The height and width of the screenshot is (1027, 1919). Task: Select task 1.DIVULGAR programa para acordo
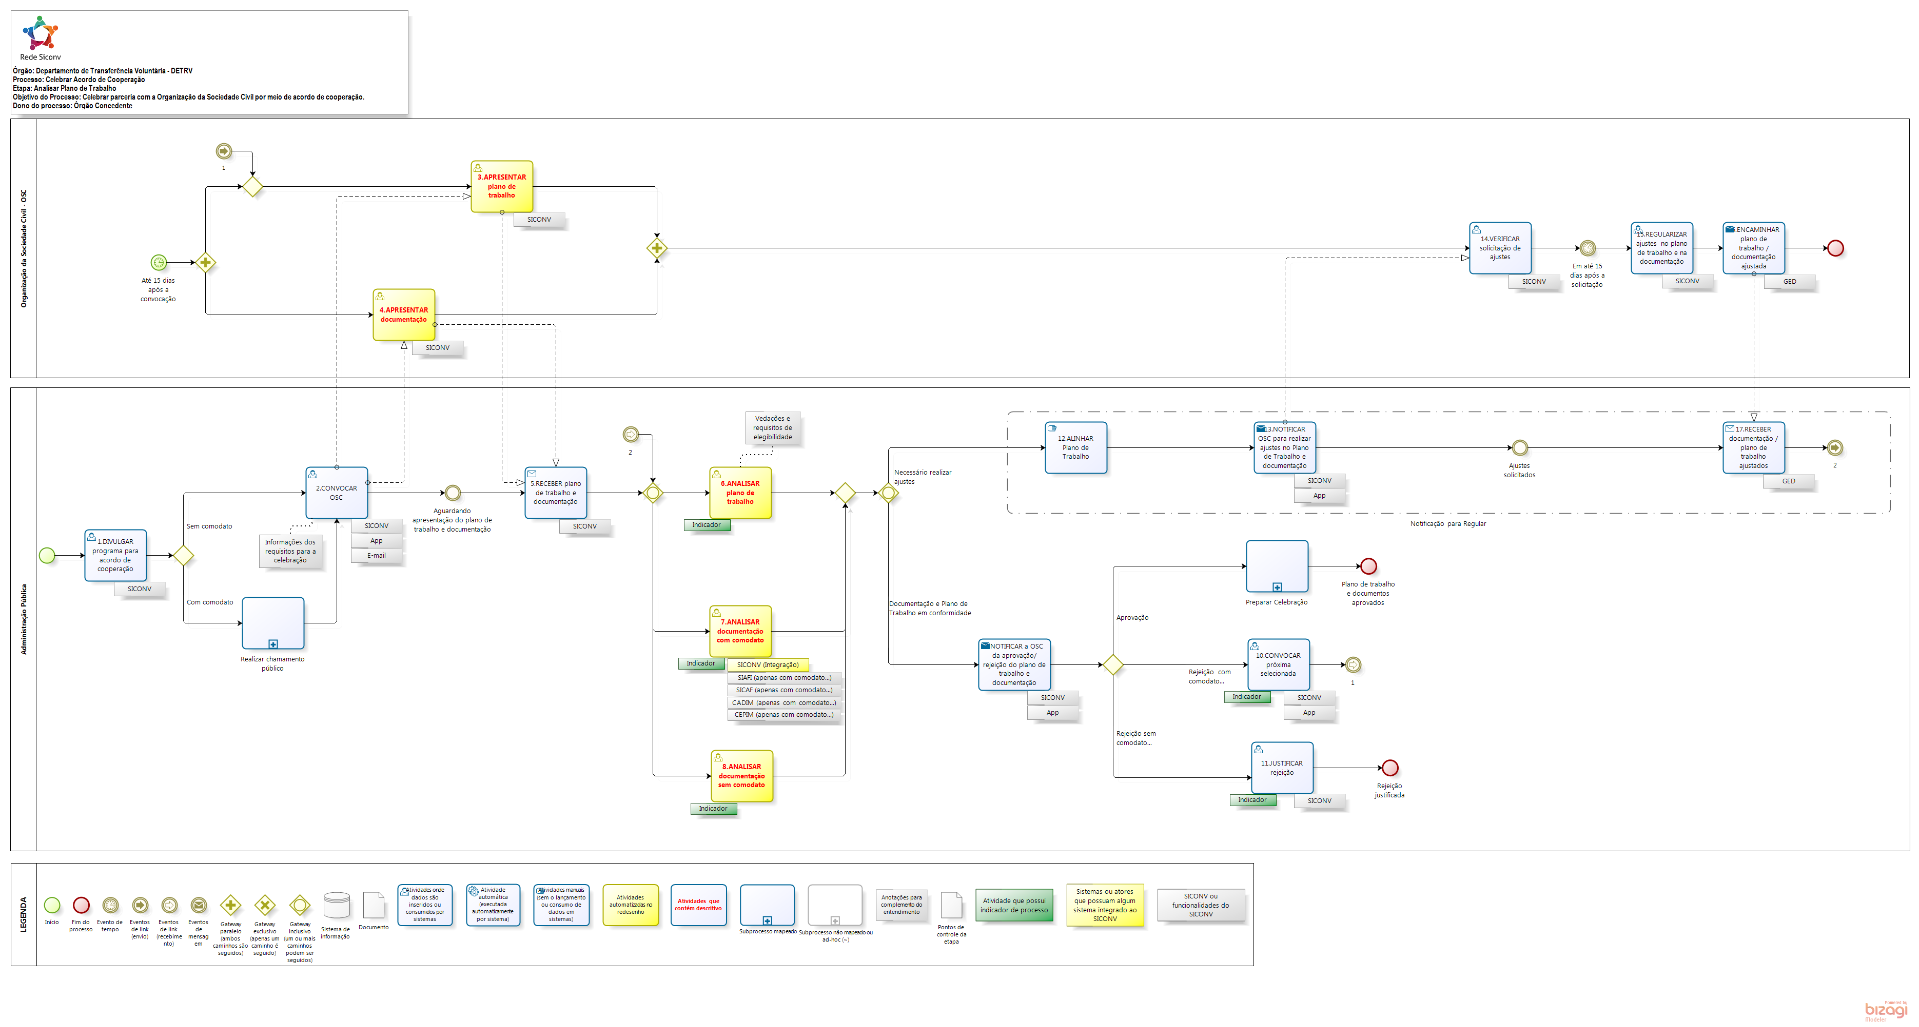click(x=115, y=555)
